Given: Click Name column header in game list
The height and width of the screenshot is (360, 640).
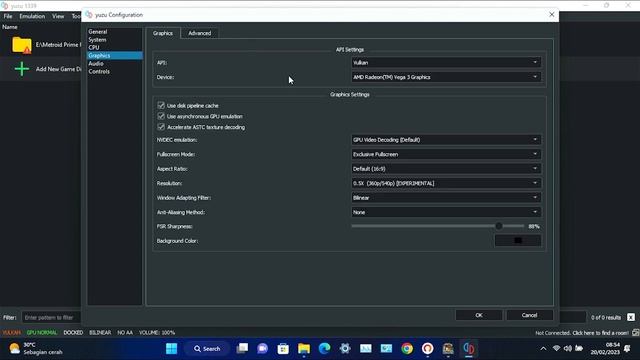Looking at the screenshot, I should coord(10,27).
